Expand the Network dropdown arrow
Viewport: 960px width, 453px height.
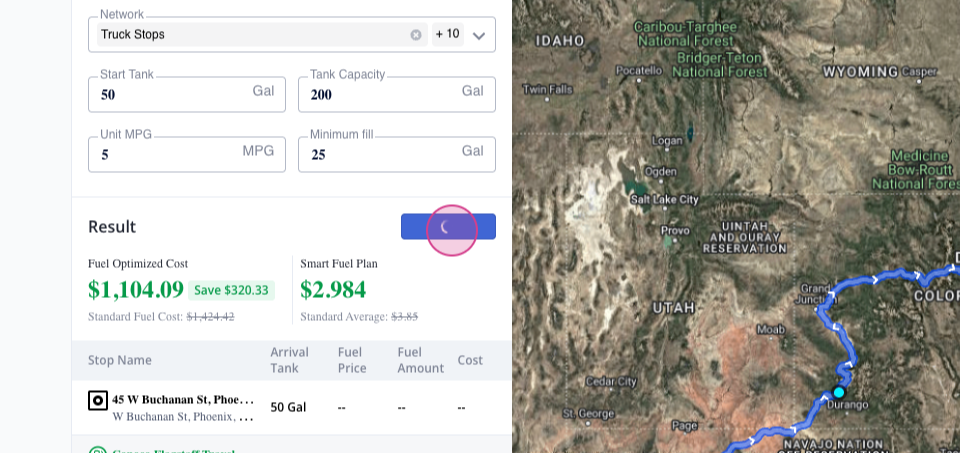pos(479,35)
